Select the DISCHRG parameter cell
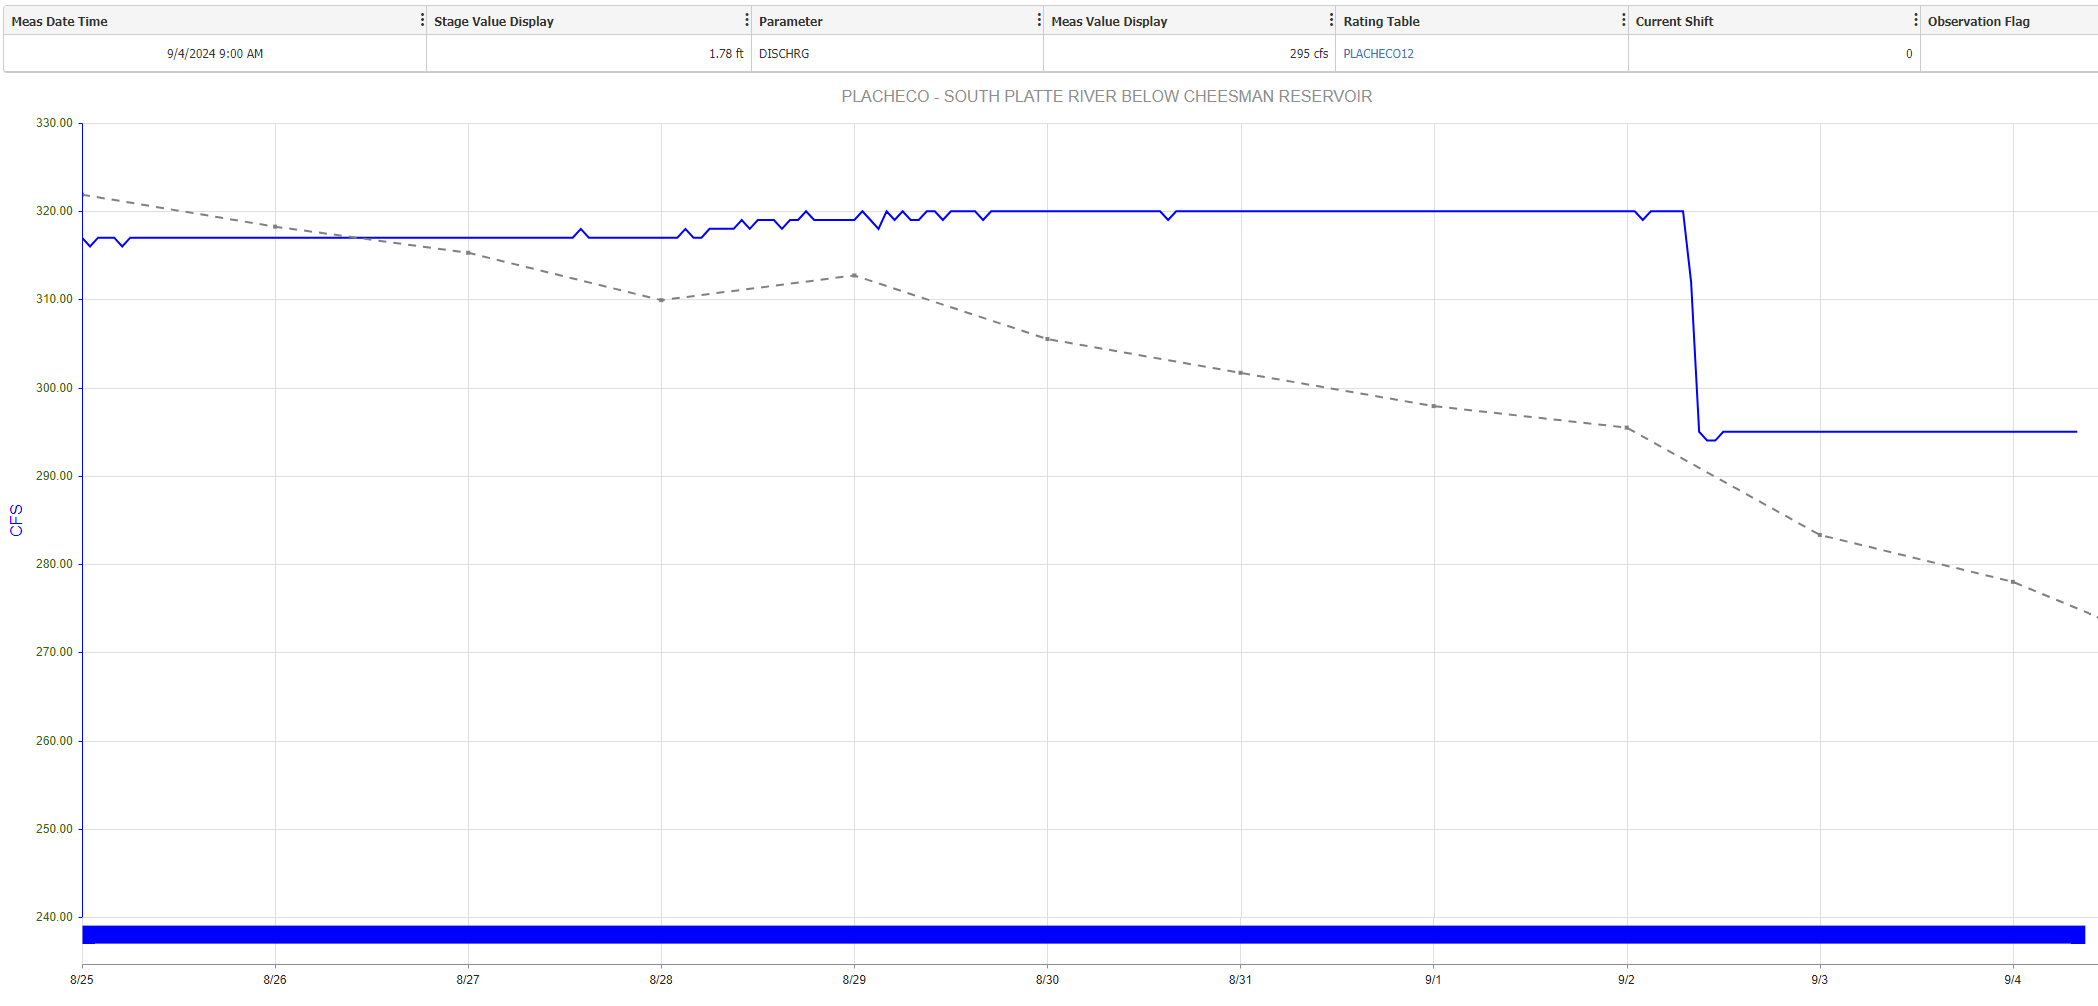 click(784, 54)
